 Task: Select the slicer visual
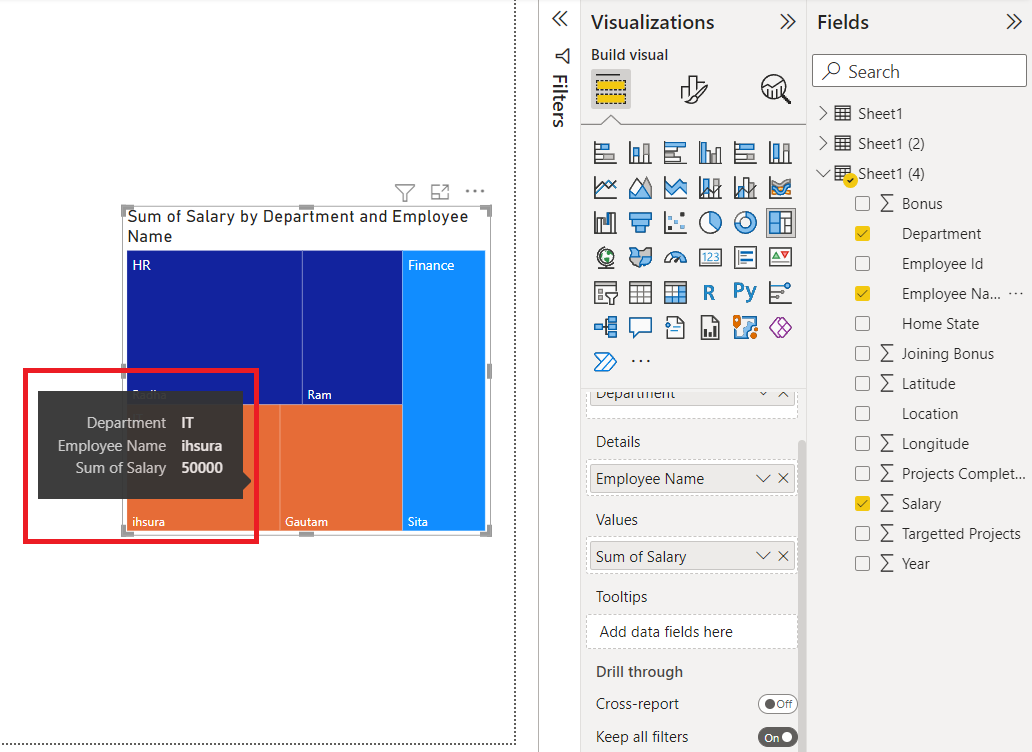pyautogui.click(x=605, y=292)
